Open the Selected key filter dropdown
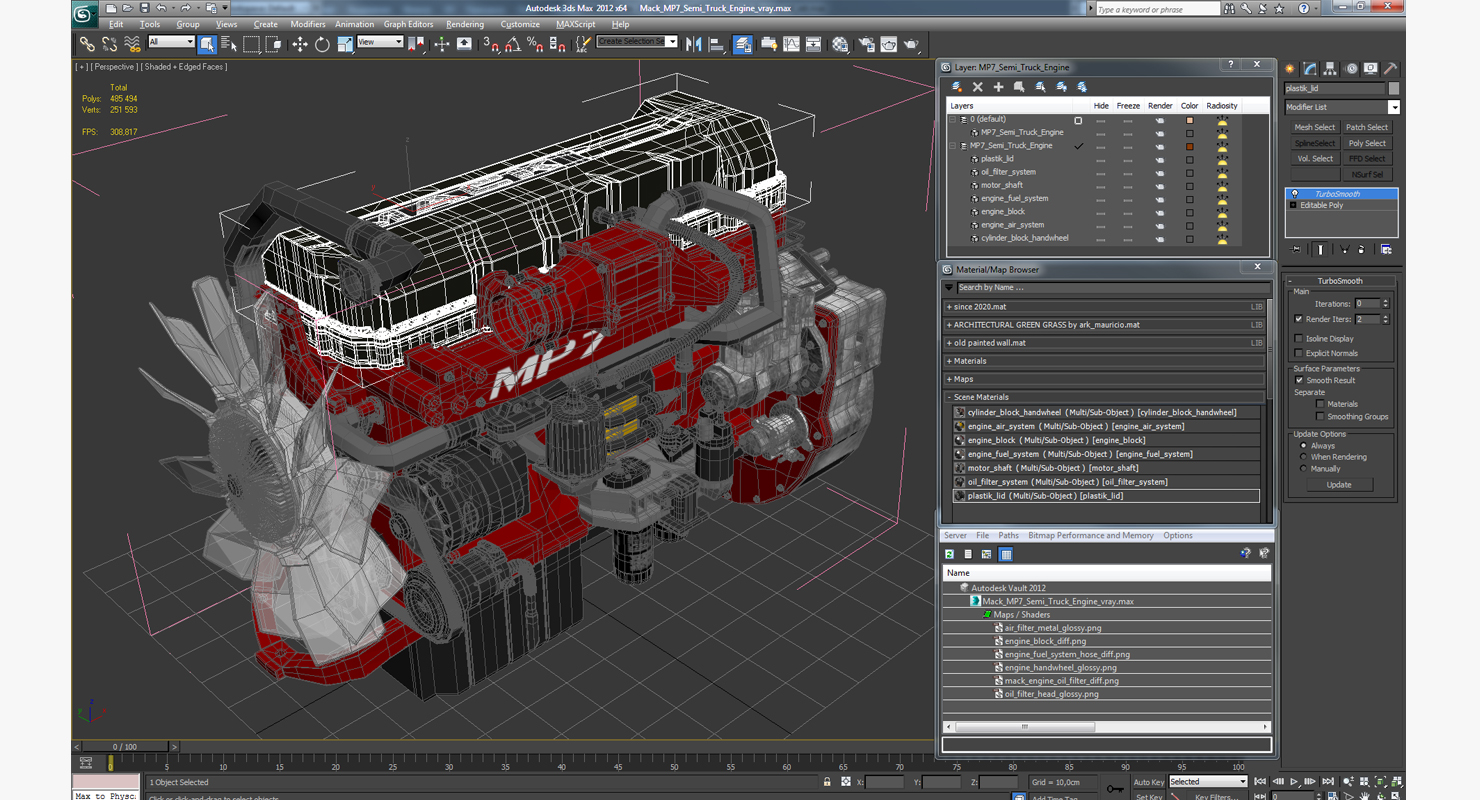The height and width of the screenshot is (800, 1480). point(1208,782)
